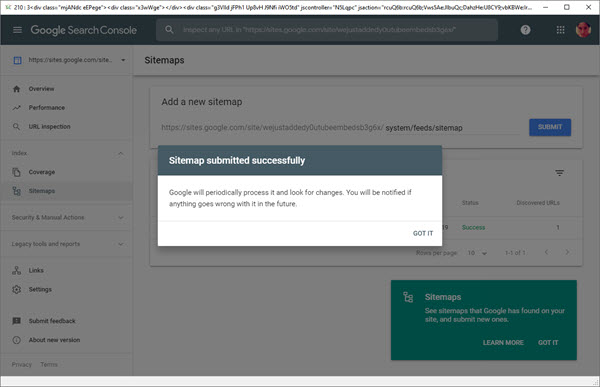Open the Privacy link
The height and width of the screenshot is (387, 600).
21,365
